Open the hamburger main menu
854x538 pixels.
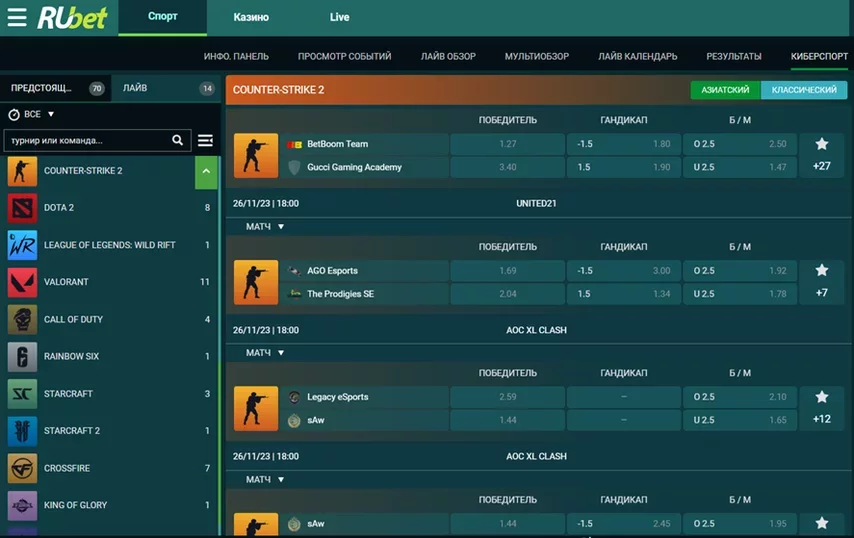pyautogui.click(x=17, y=17)
